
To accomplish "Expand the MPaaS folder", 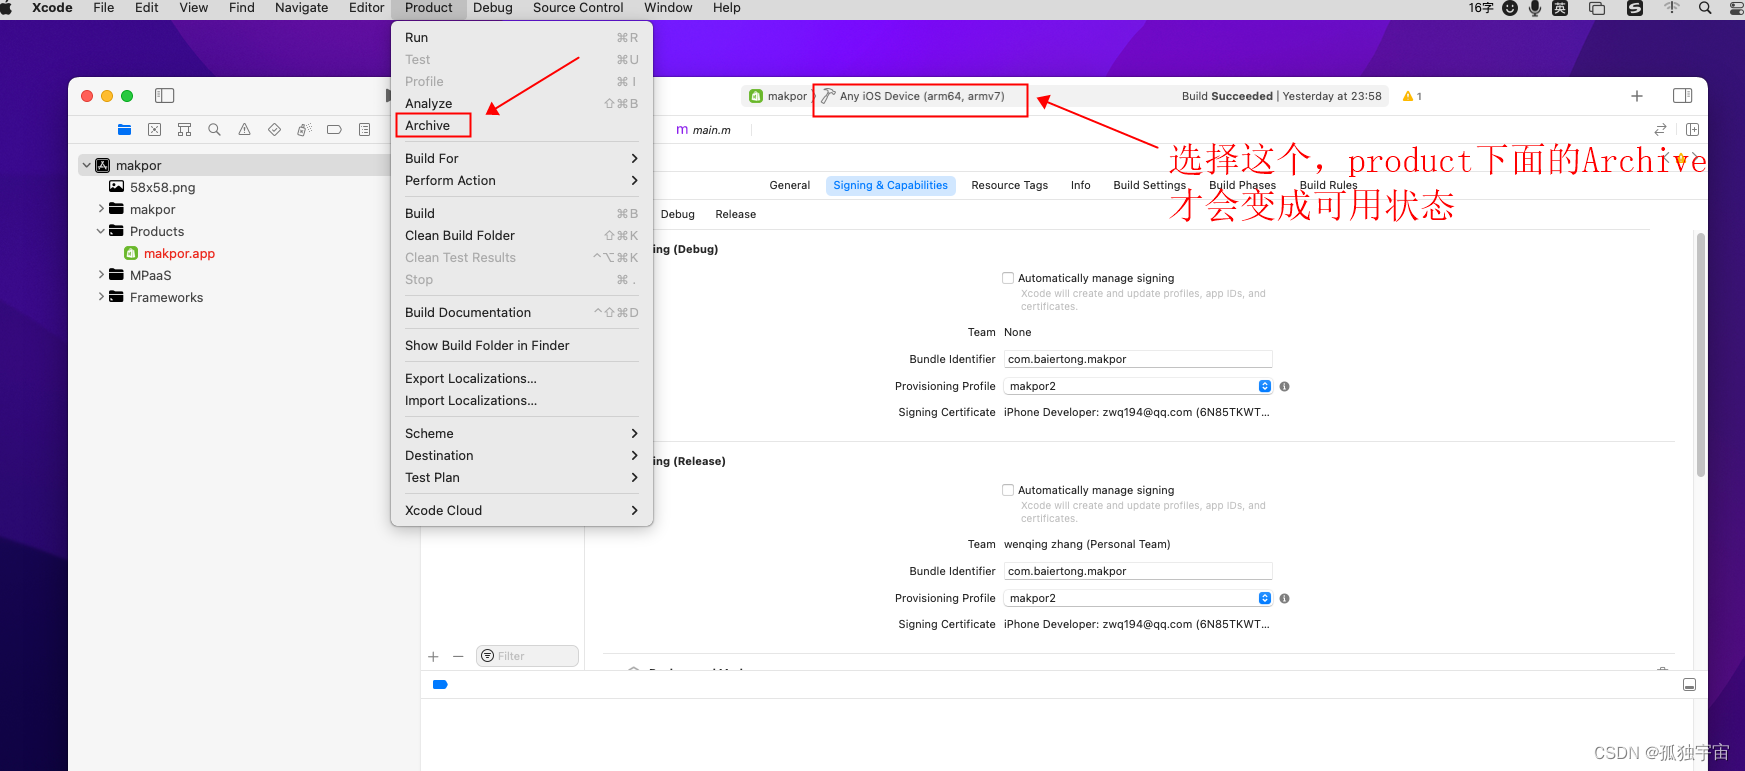I will (101, 275).
